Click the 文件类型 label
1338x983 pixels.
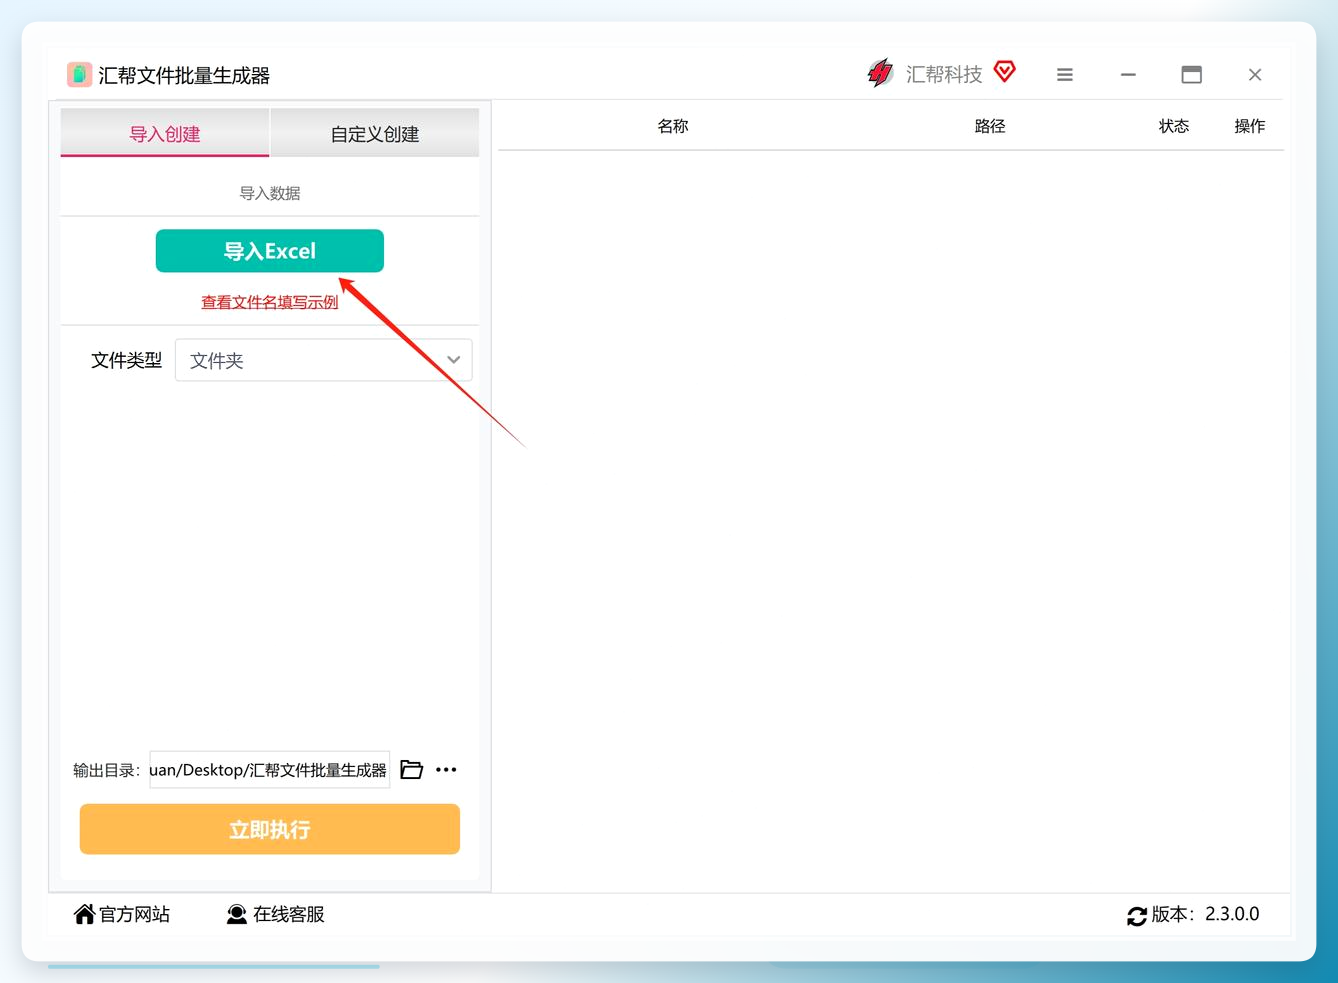pos(126,360)
